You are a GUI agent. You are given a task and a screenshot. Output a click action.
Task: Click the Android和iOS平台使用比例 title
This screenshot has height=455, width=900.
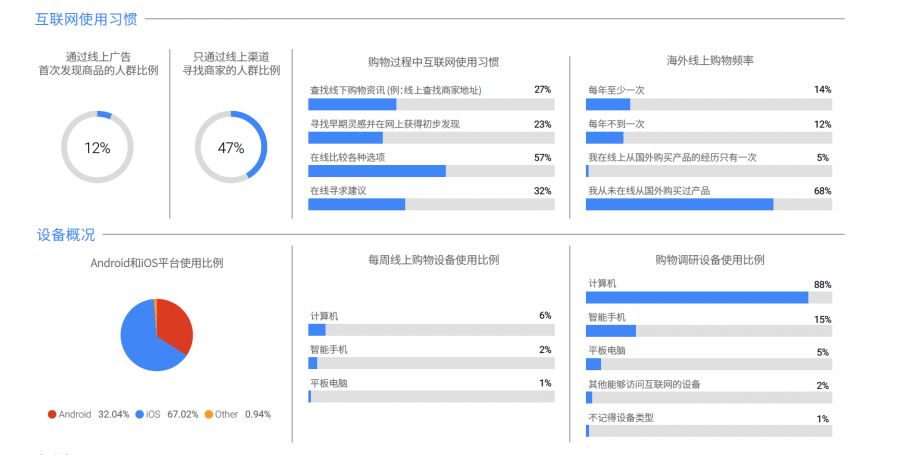(x=157, y=263)
